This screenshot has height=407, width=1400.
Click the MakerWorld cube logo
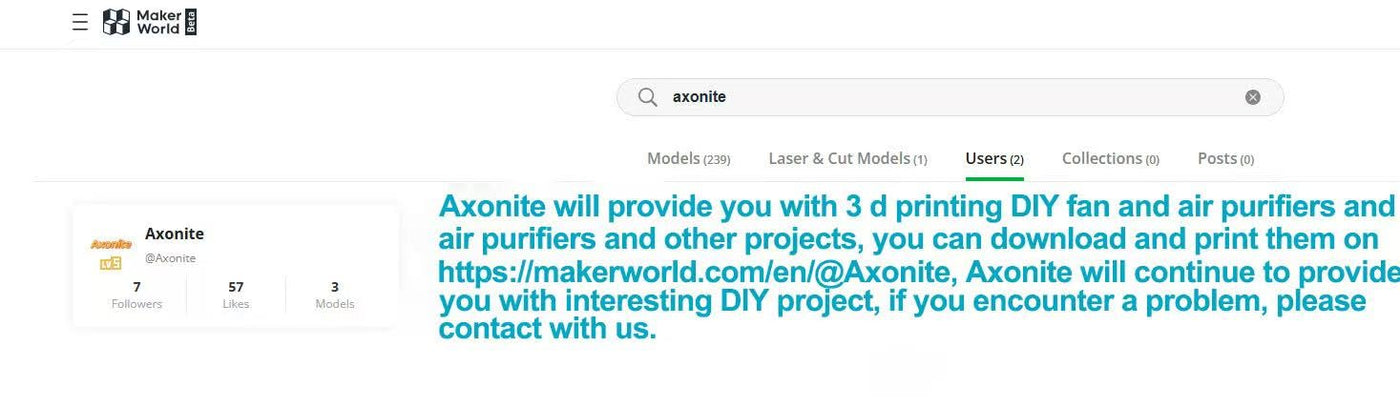(117, 22)
